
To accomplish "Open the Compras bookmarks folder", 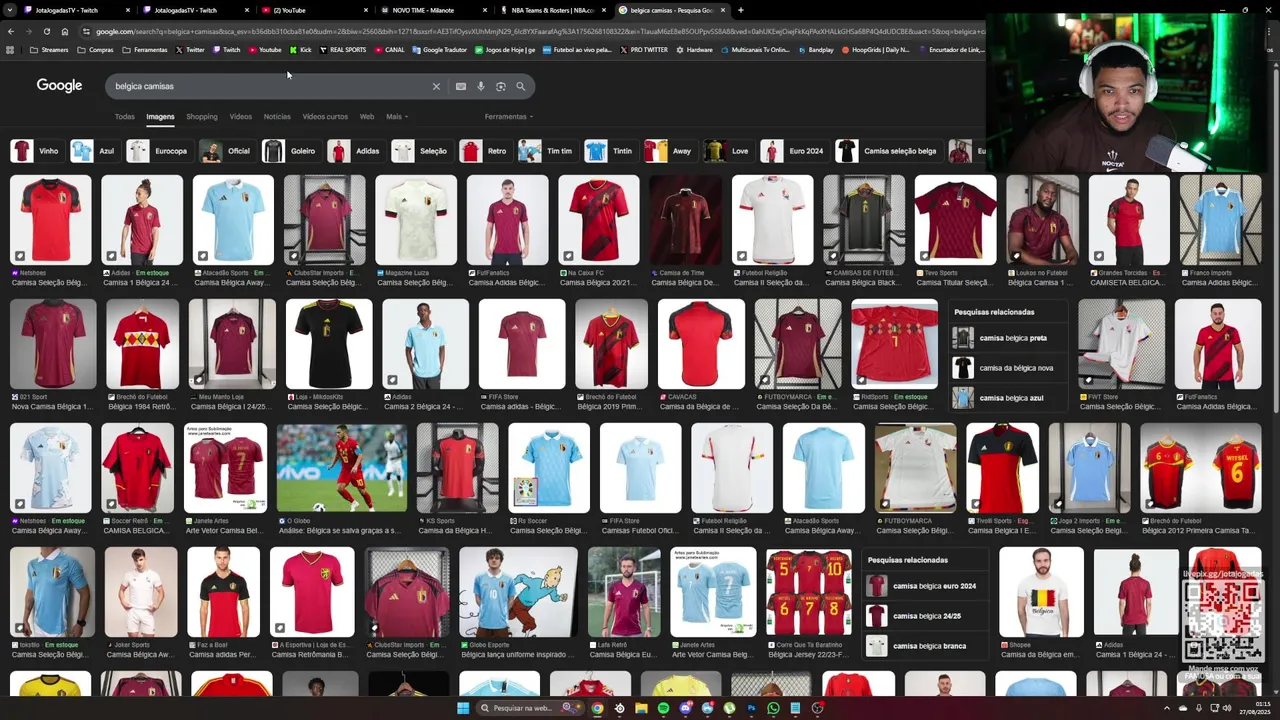I will (95, 49).
